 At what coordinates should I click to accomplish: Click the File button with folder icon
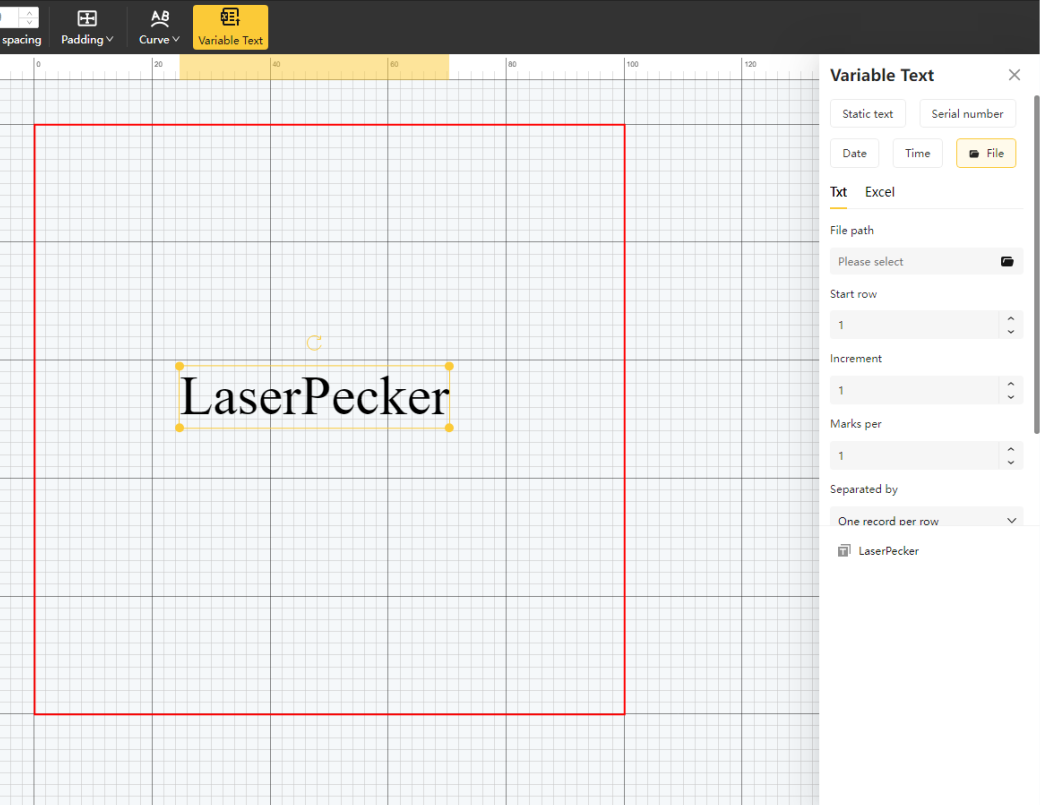point(986,152)
